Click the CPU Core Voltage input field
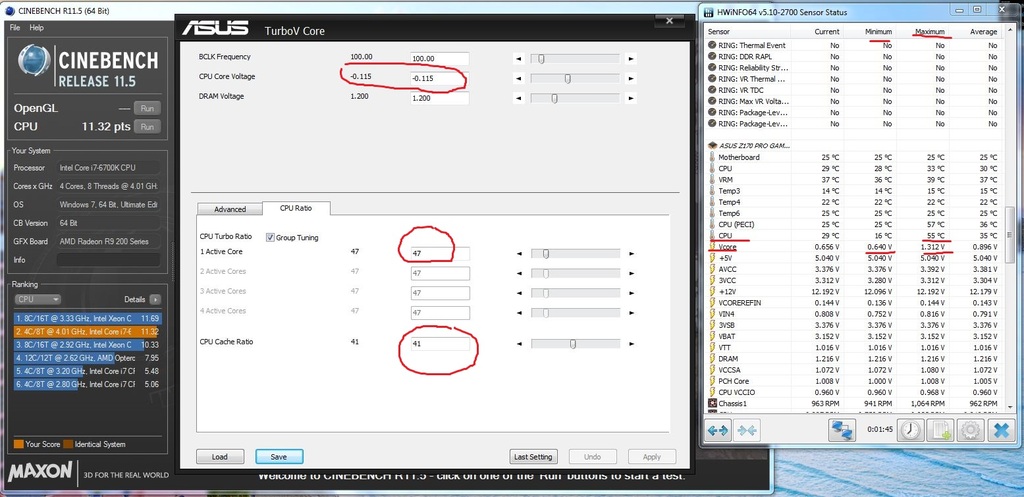 (x=440, y=78)
